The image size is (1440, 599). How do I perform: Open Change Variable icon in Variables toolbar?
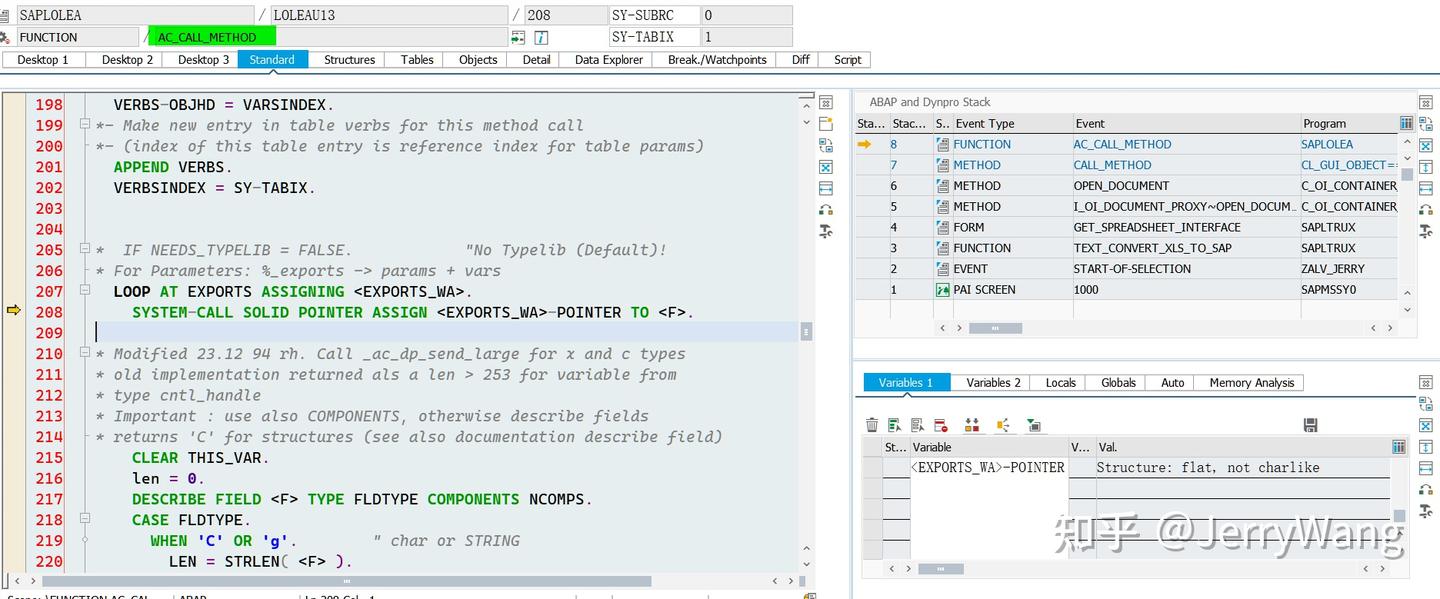tap(894, 424)
